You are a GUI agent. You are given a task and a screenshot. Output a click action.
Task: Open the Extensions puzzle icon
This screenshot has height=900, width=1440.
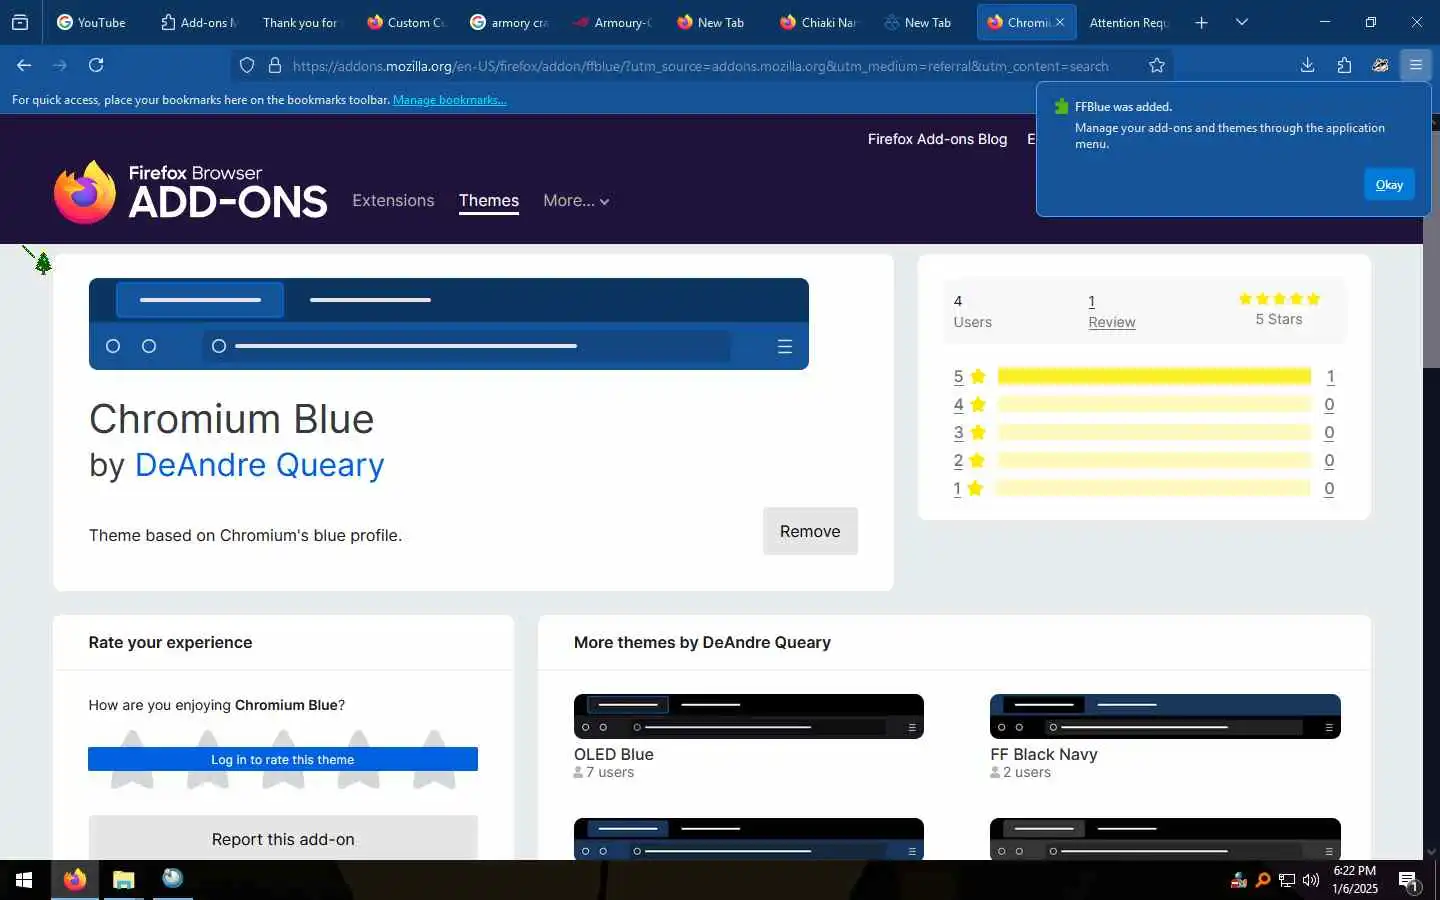pyautogui.click(x=1344, y=65)
